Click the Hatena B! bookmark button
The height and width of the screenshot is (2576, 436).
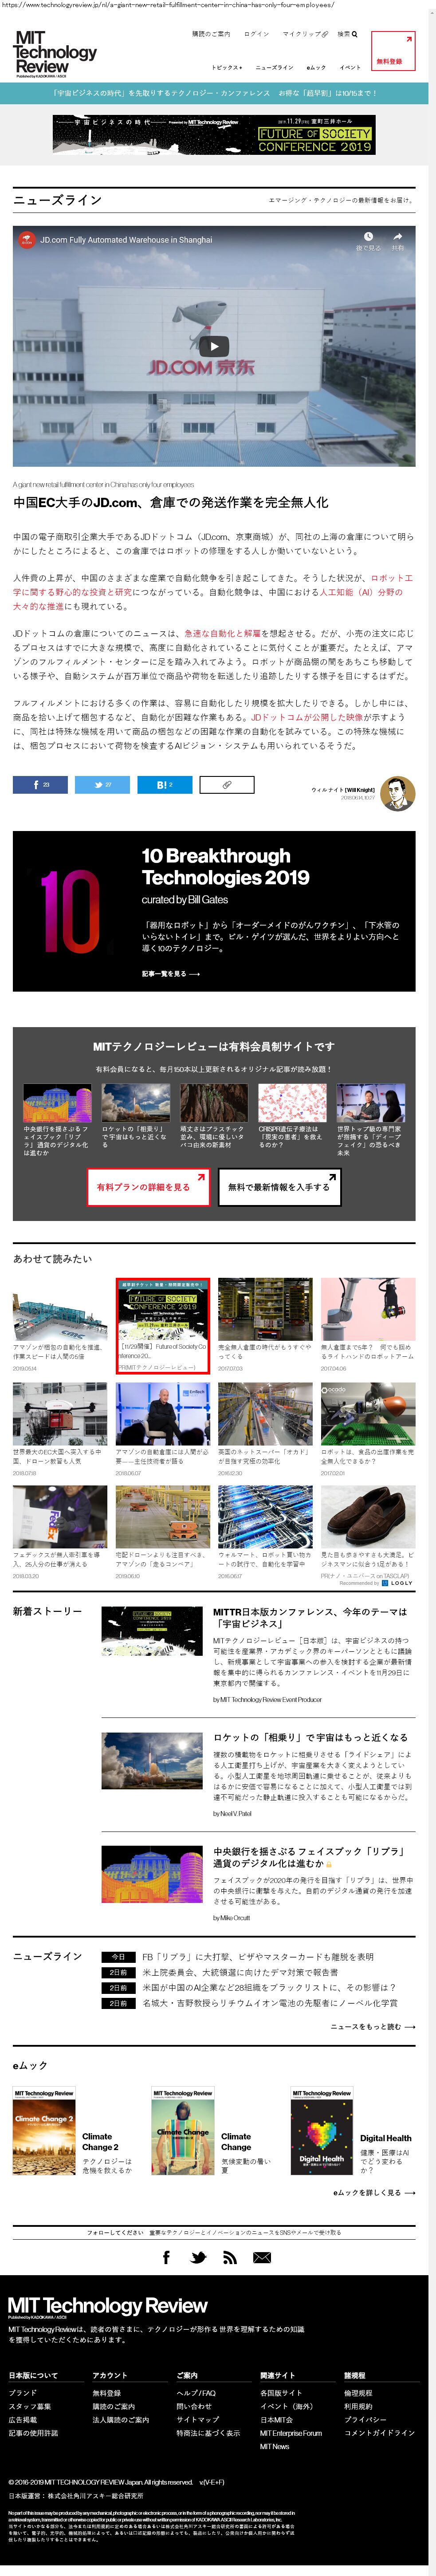click(165, 785)
